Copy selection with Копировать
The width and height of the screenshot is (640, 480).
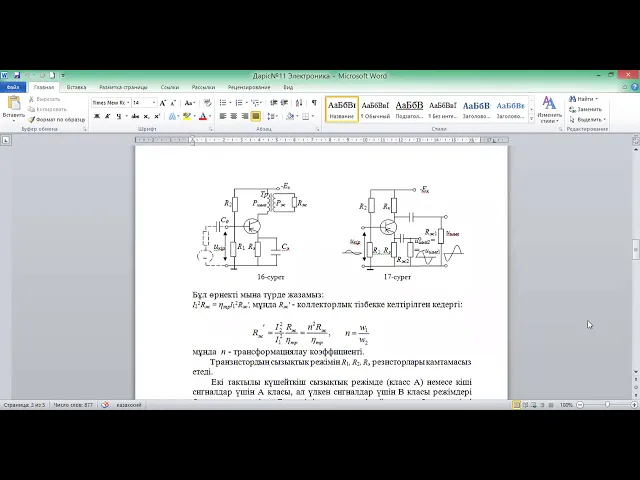[x=47, y=109]
